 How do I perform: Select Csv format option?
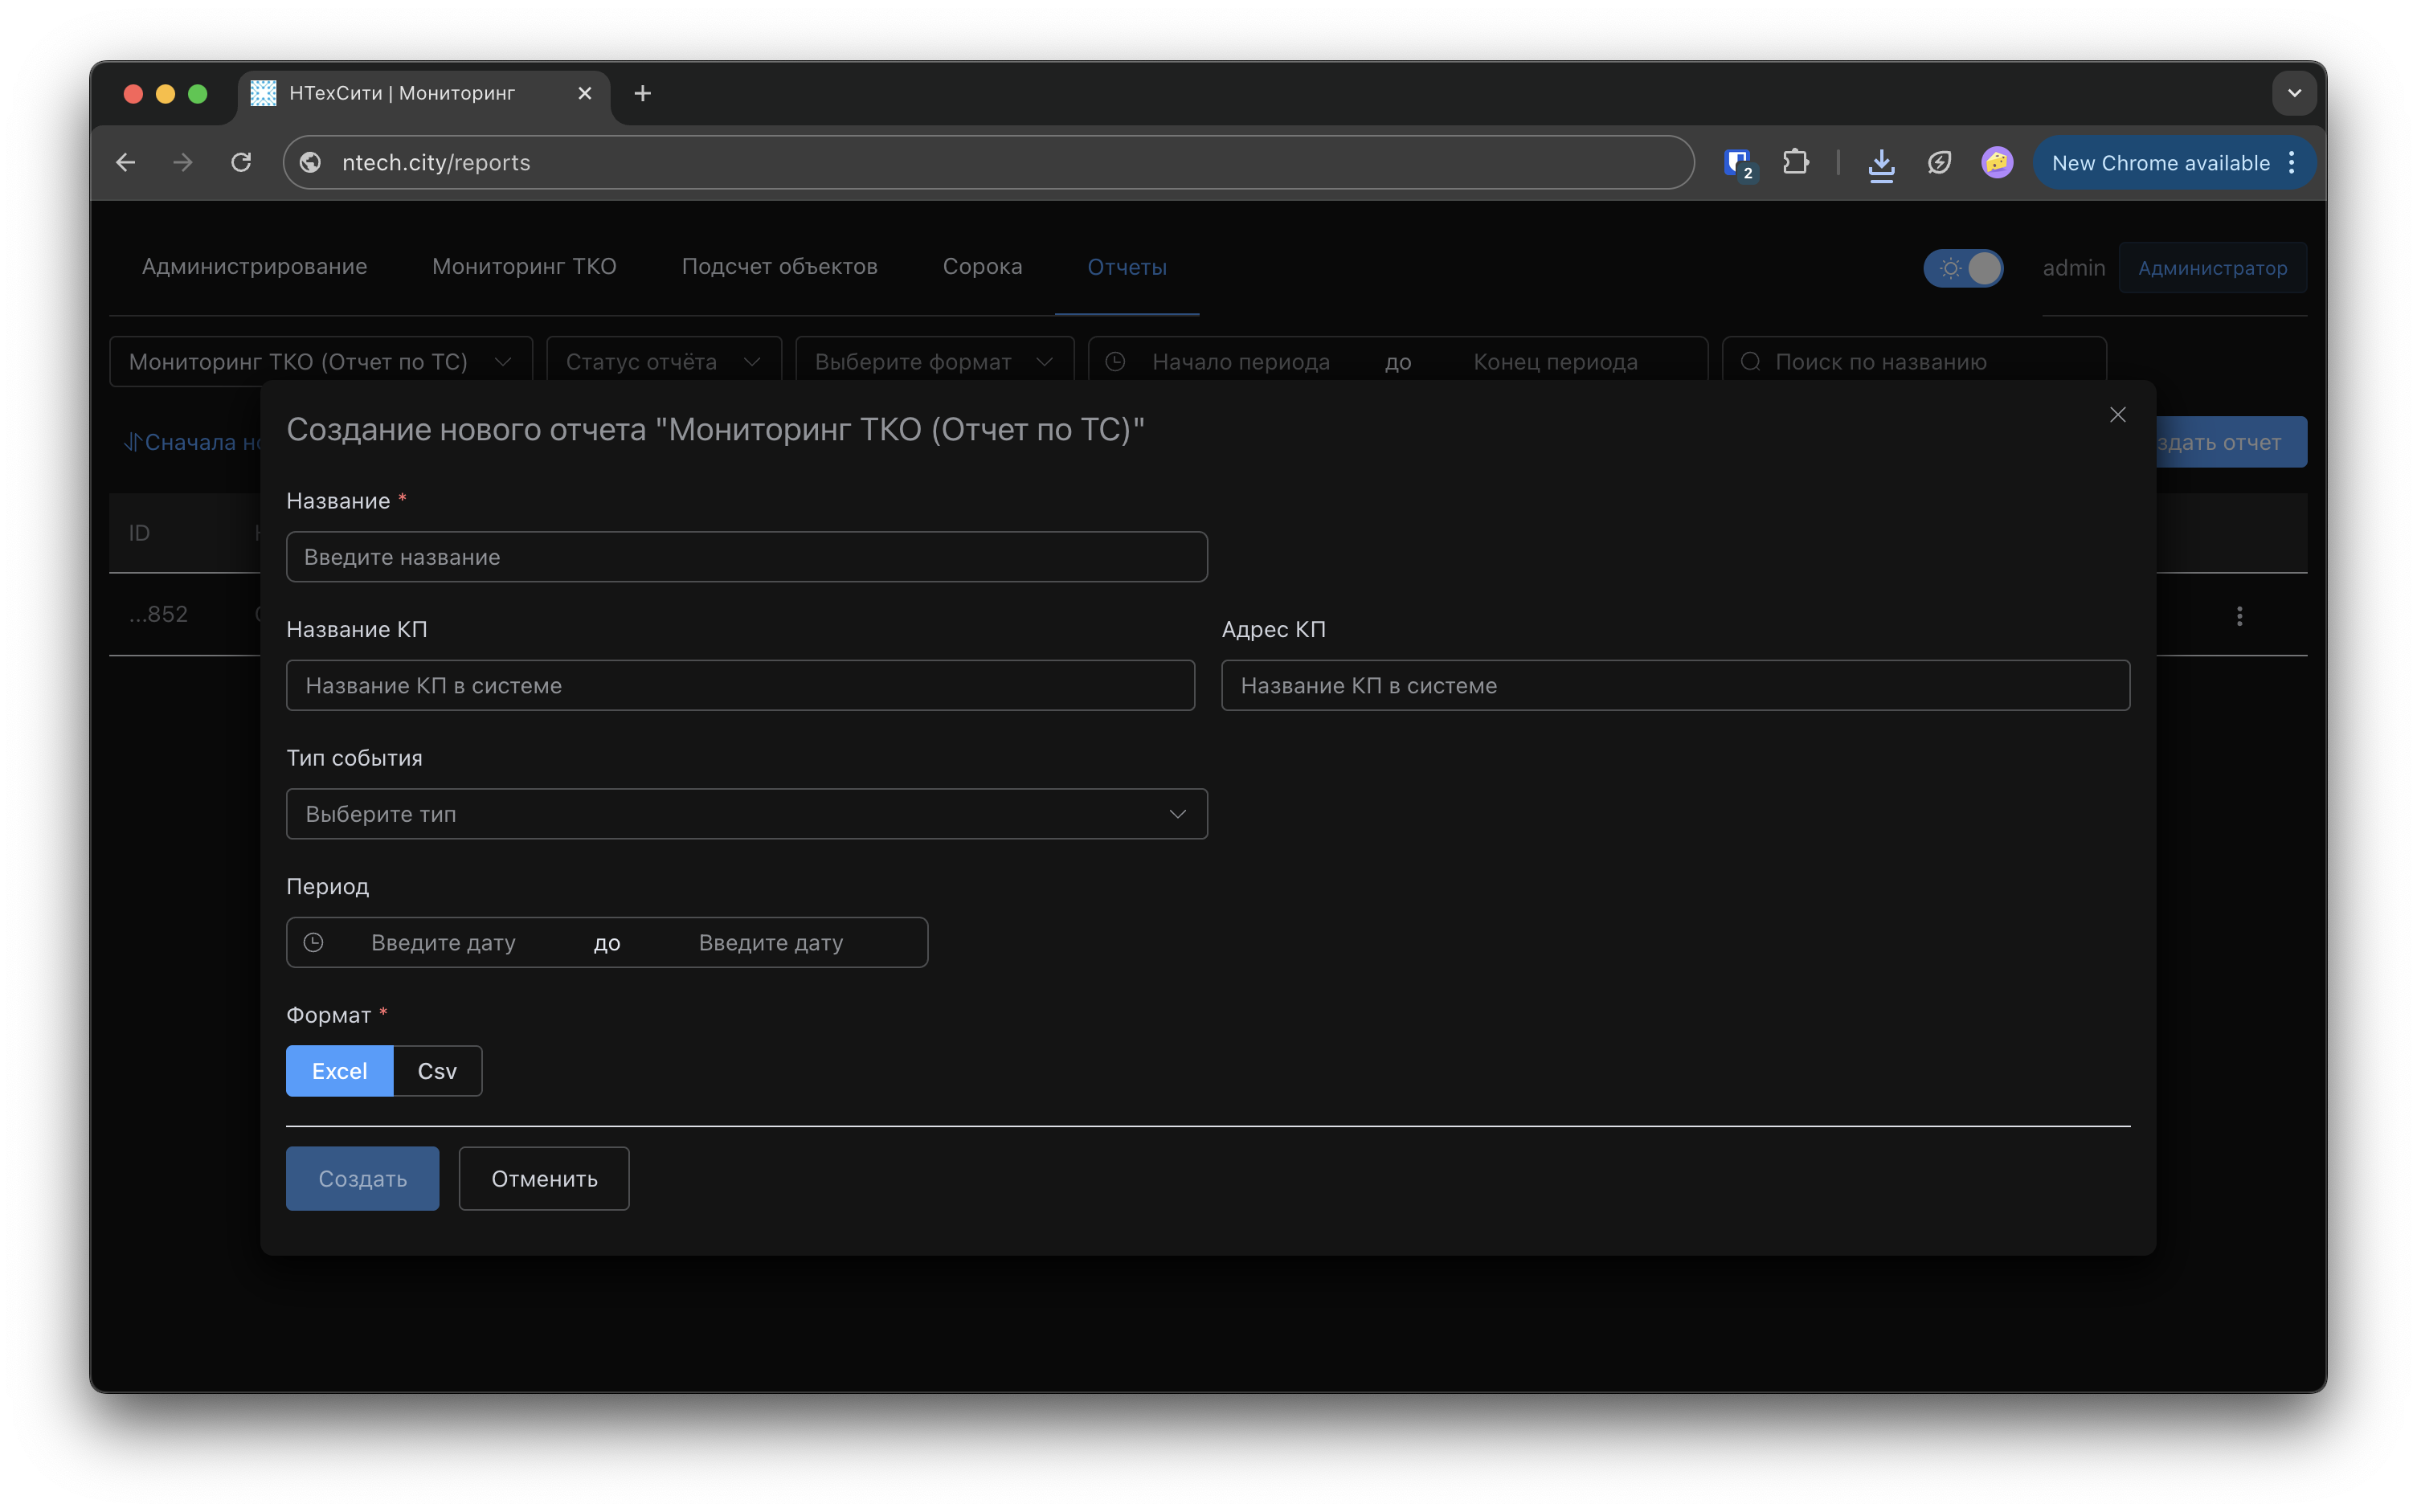click(x=437, y=1071)
